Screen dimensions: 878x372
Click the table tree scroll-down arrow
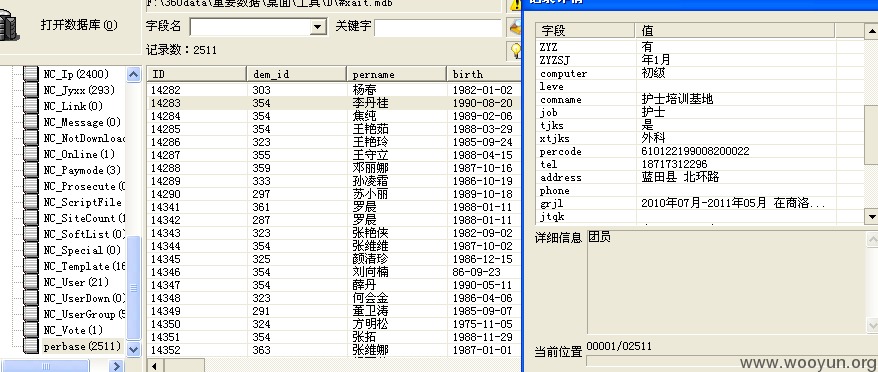133,349
